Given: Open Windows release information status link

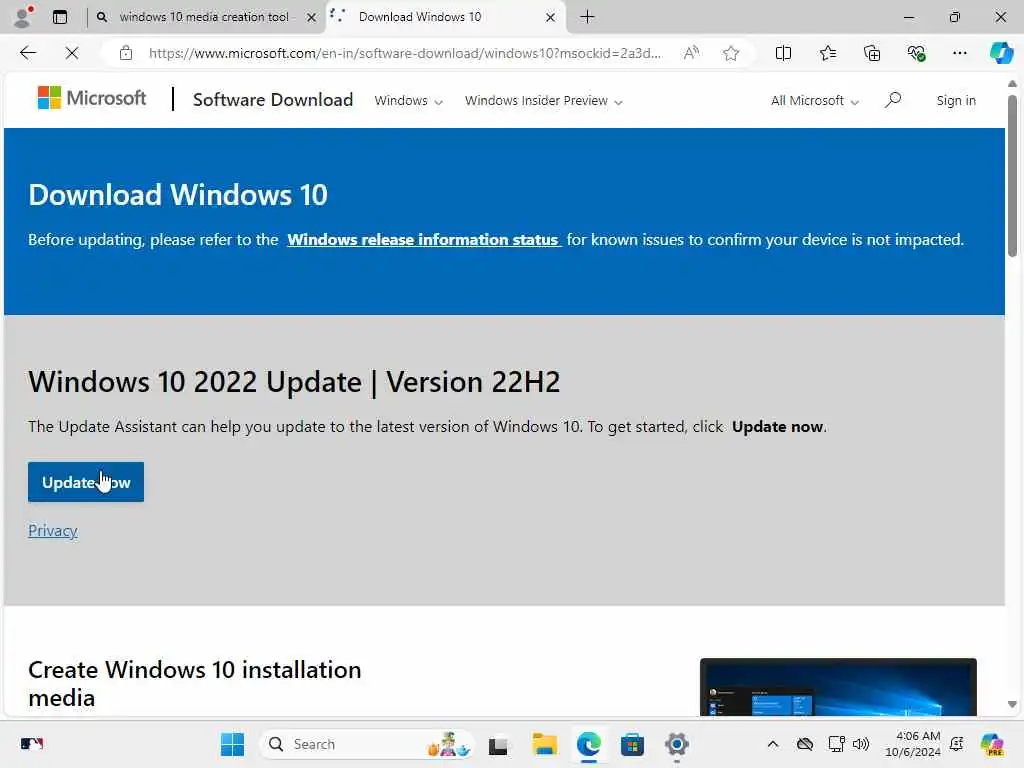Looking at the screenshot, I should [423, 240].
